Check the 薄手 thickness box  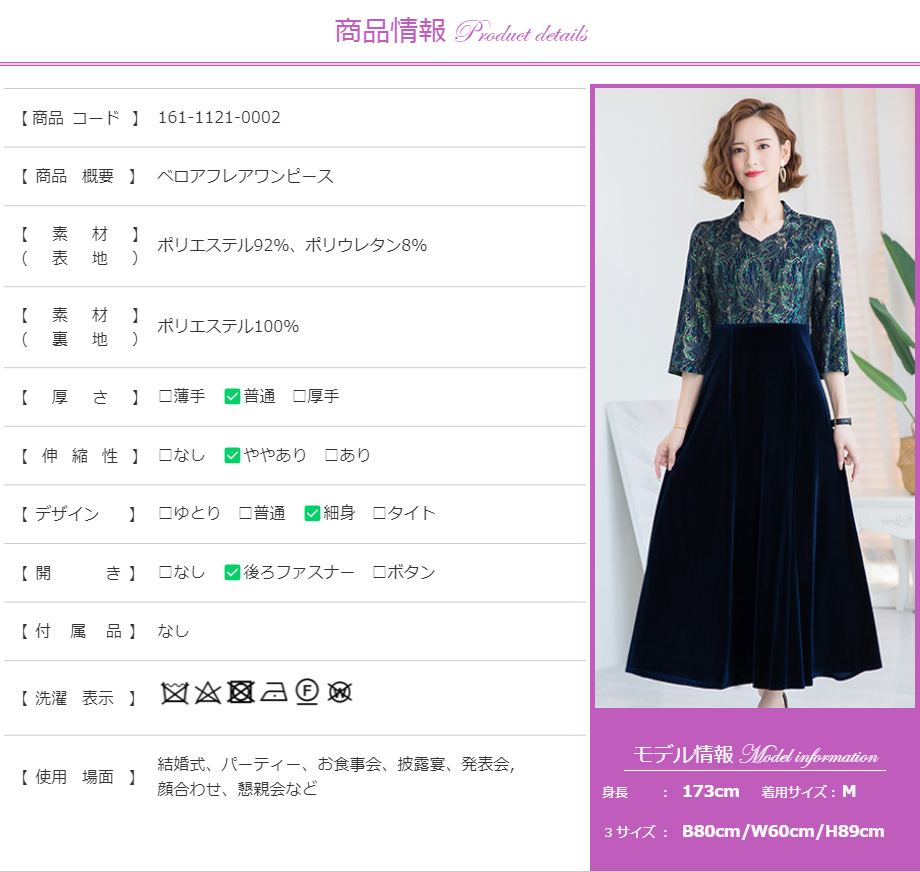(x=165, y=396)
